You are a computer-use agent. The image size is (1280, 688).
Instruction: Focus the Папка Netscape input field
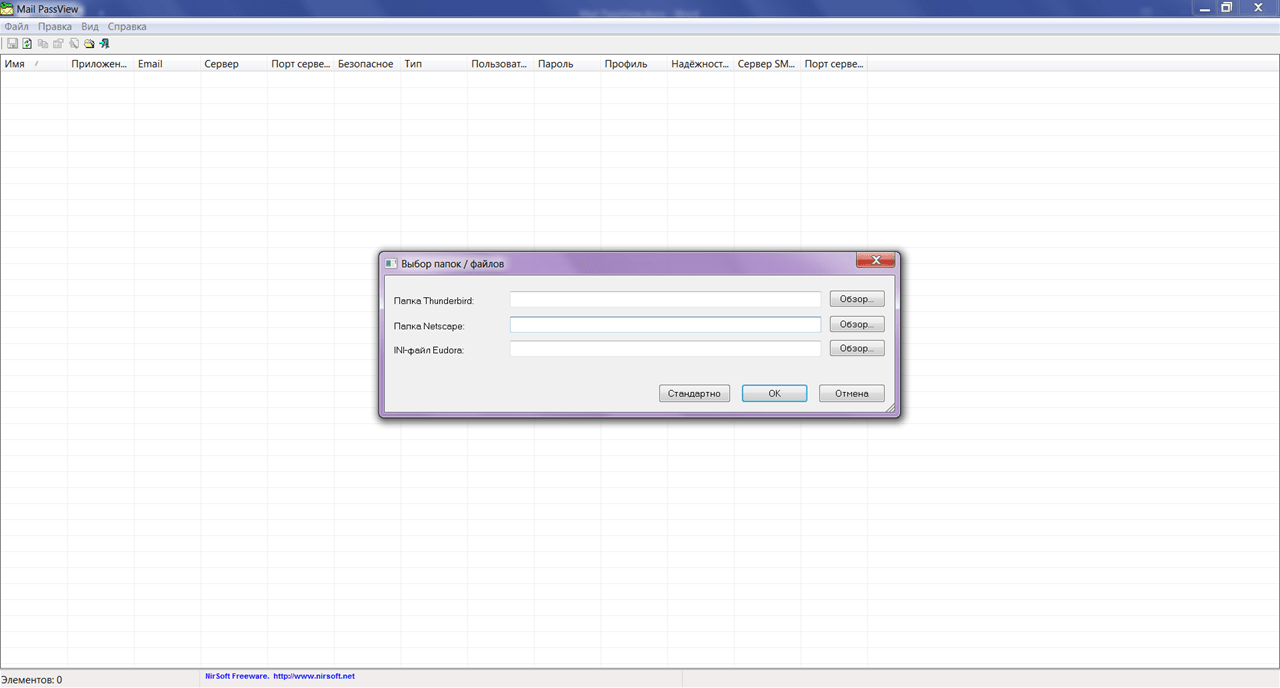pos(665,324)
